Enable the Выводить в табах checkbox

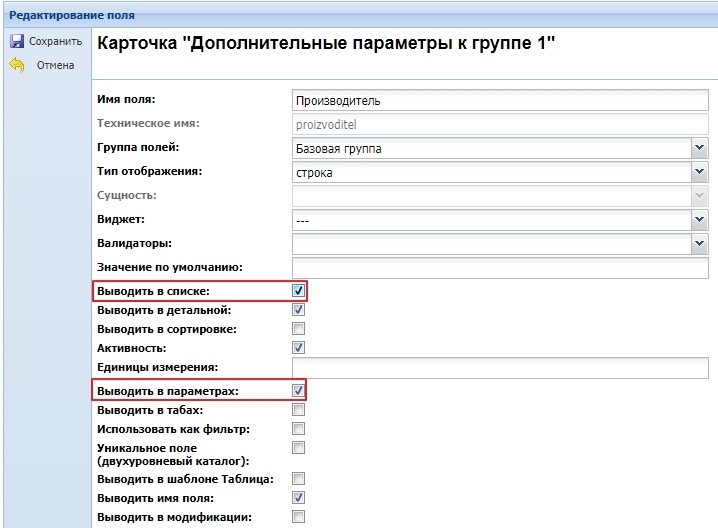coord(298,410)
